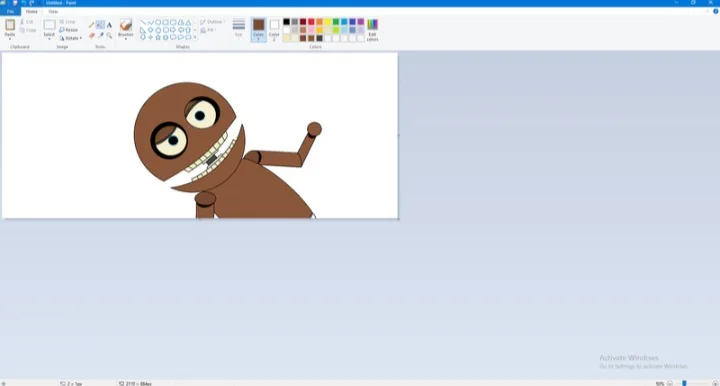Open Edit colors dialog
Image resolution: width=720 pixels, height=386 pixels.
(x=372, y=30)
